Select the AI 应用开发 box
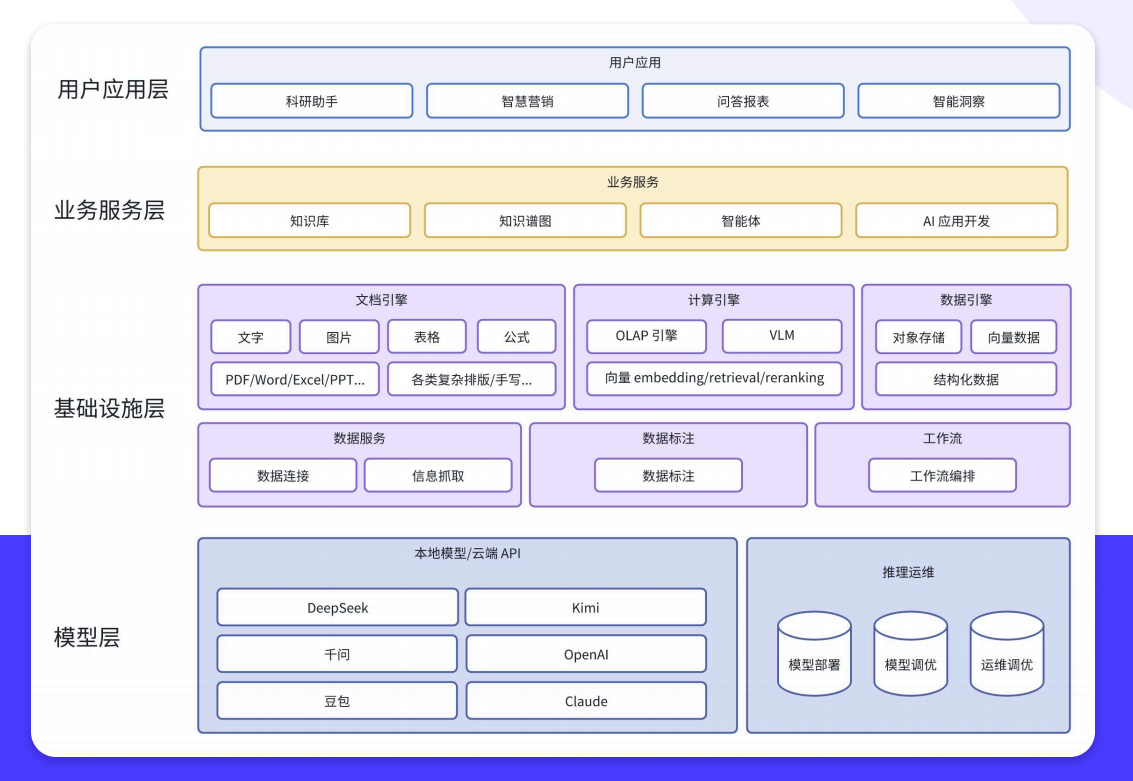Image resolution: width=1133 pixels, height=781 pixels. pos(956,221)
